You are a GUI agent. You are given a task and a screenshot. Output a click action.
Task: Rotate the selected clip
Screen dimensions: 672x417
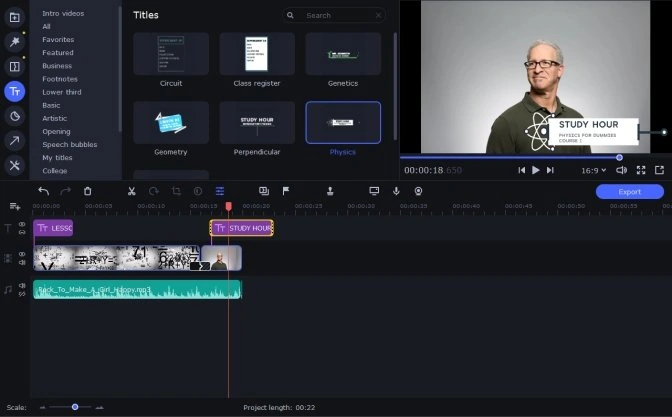coord(154,191)
